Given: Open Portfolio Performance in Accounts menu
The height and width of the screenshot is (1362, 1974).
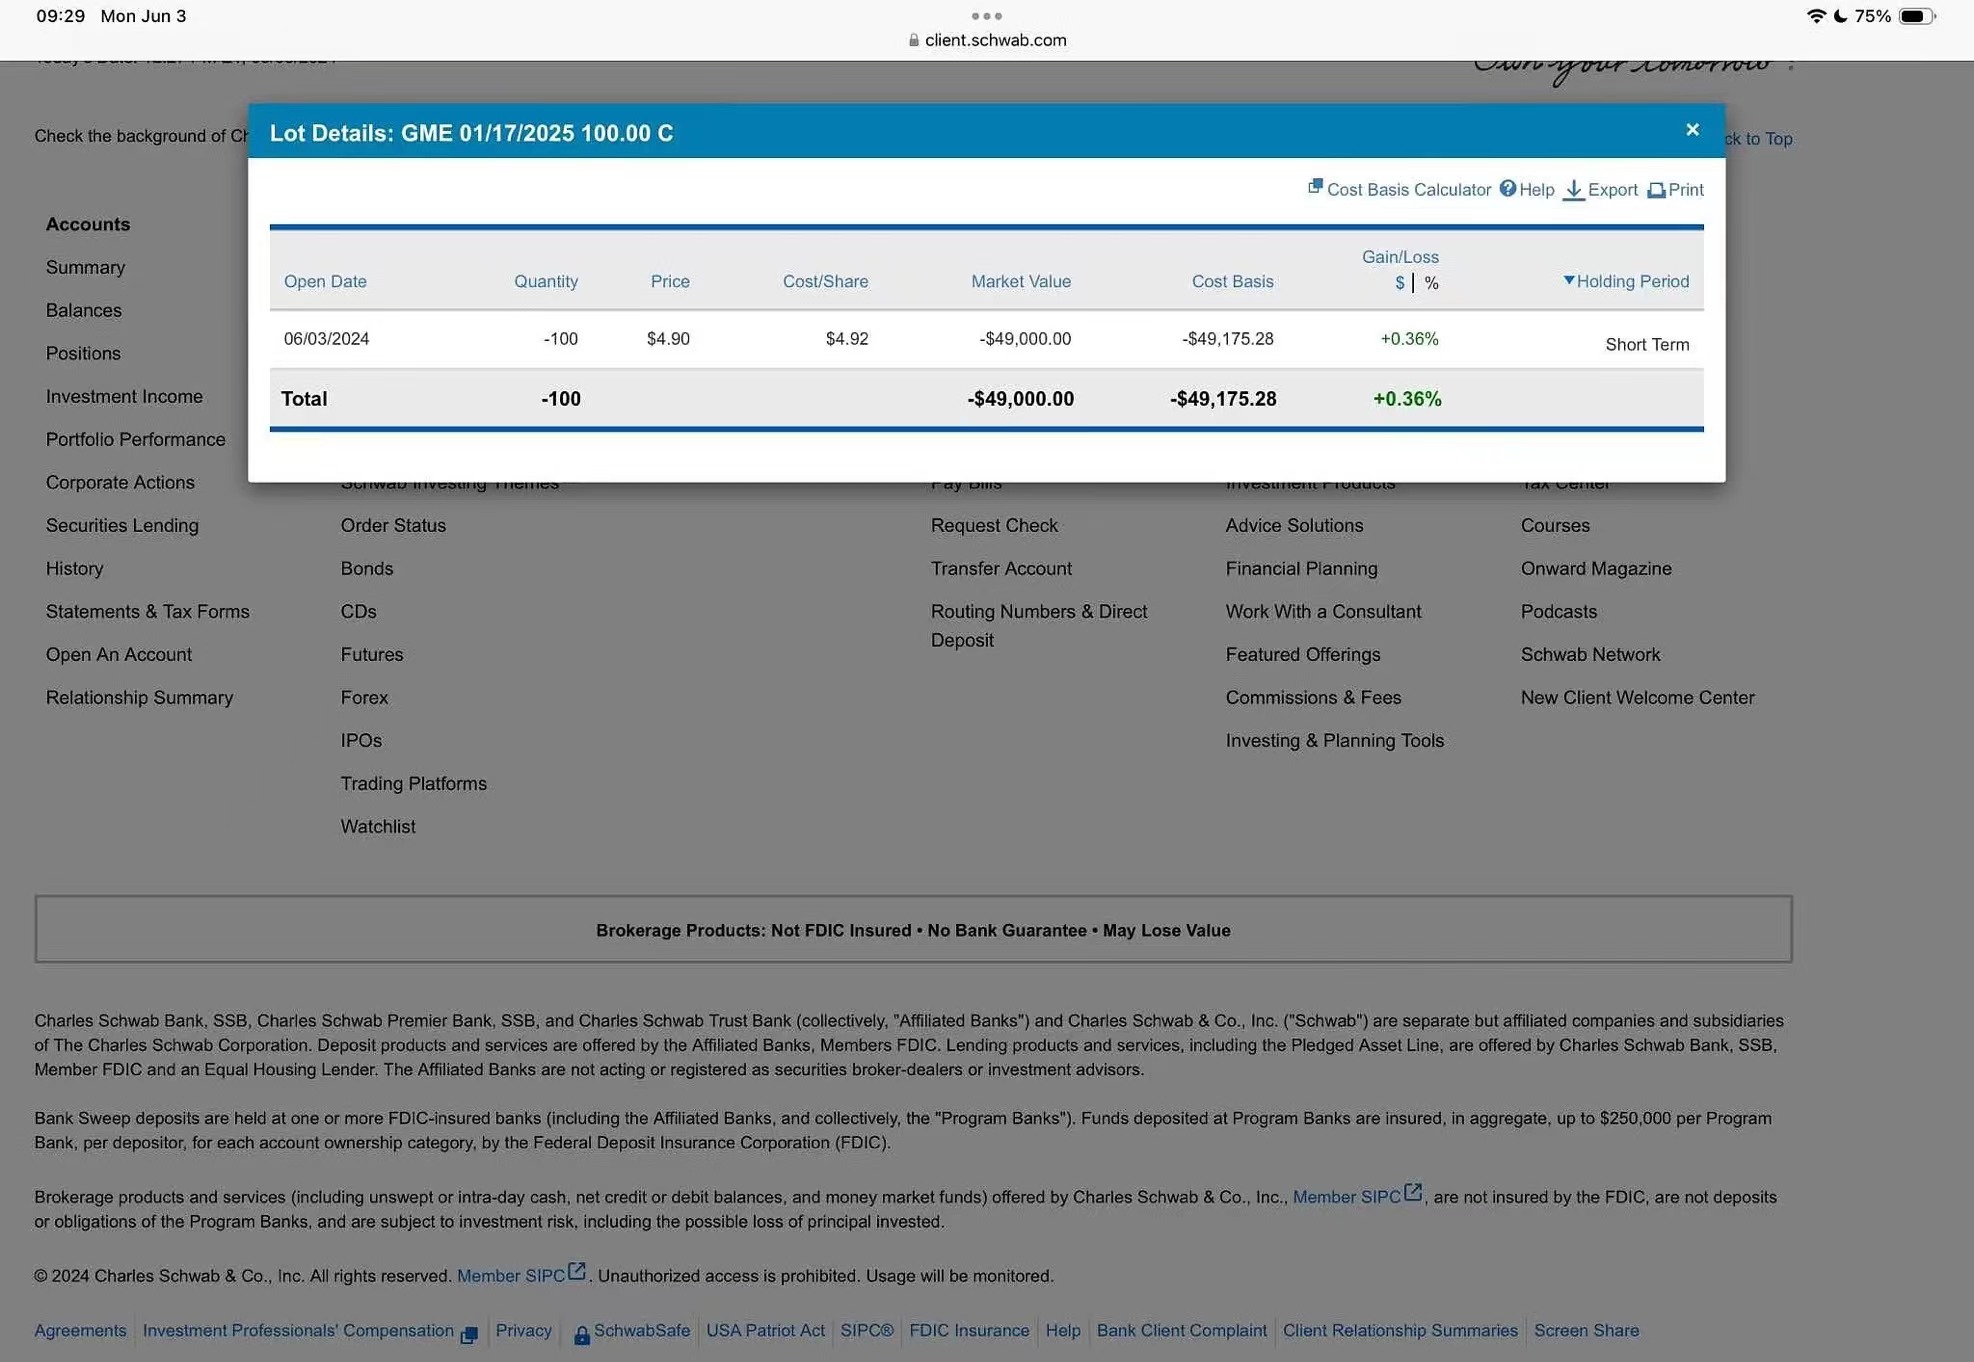Looking at the screenshot, I should click(x=135, y=439).
